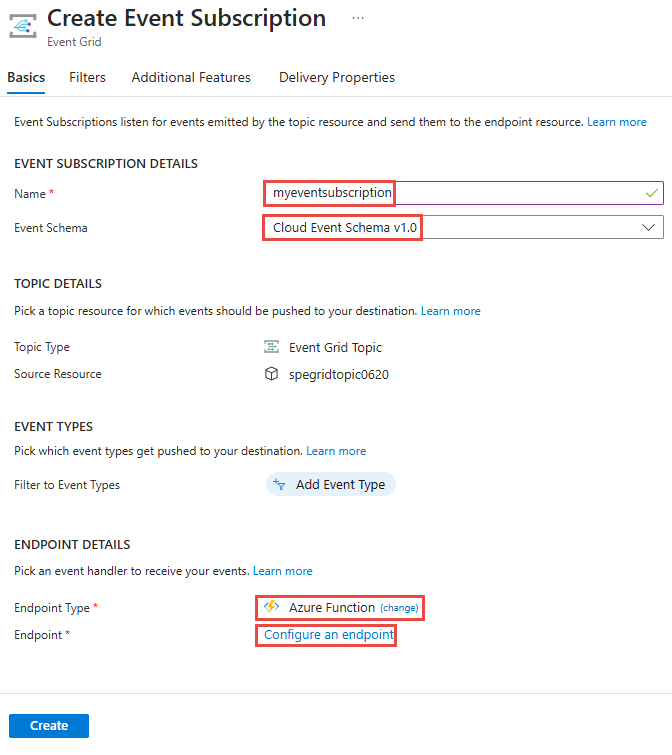Open Learn more link under Topic Details

tap(451, 311)
